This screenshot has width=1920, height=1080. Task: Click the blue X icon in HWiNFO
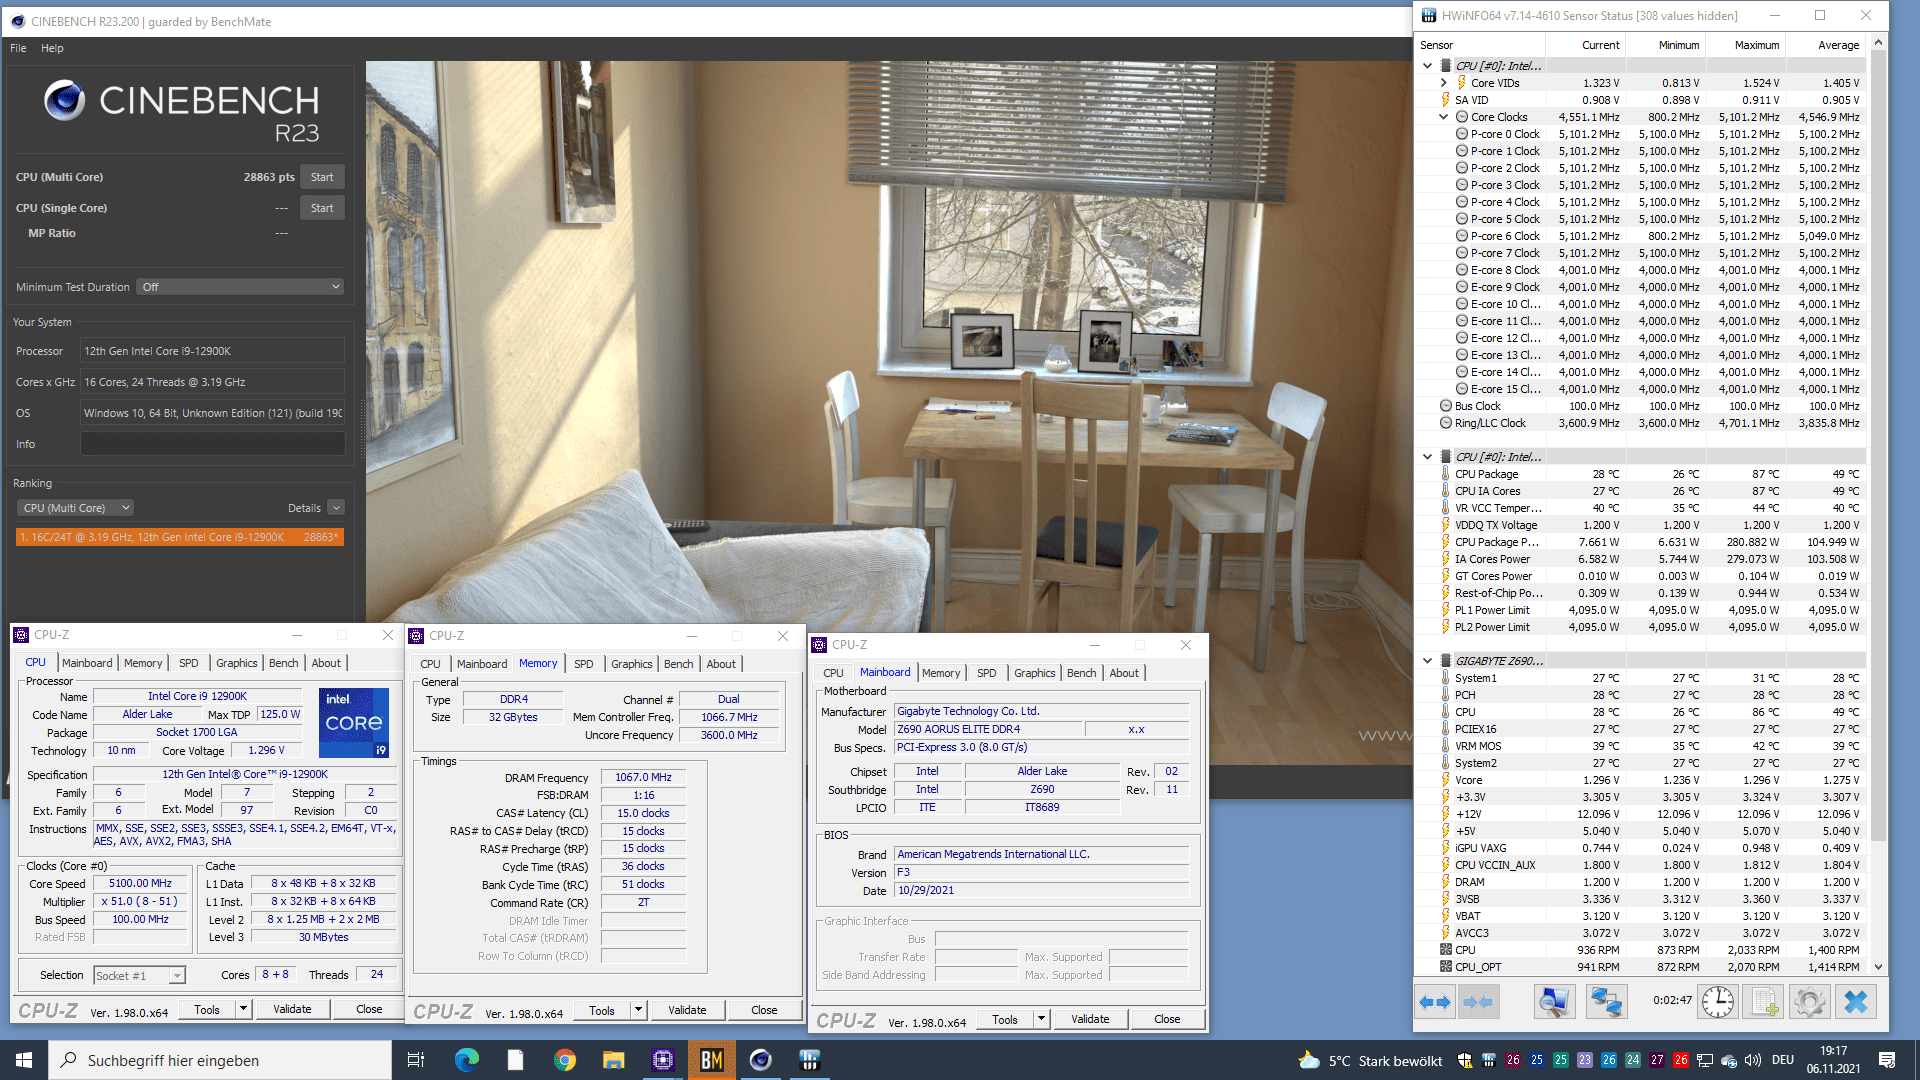pyautogui.click(x=1856, y=1002)
